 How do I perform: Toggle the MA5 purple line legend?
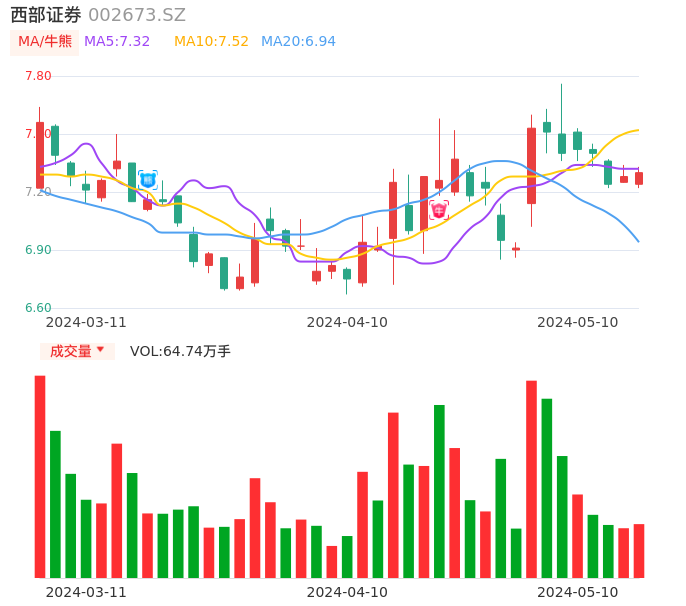(117, 42)
